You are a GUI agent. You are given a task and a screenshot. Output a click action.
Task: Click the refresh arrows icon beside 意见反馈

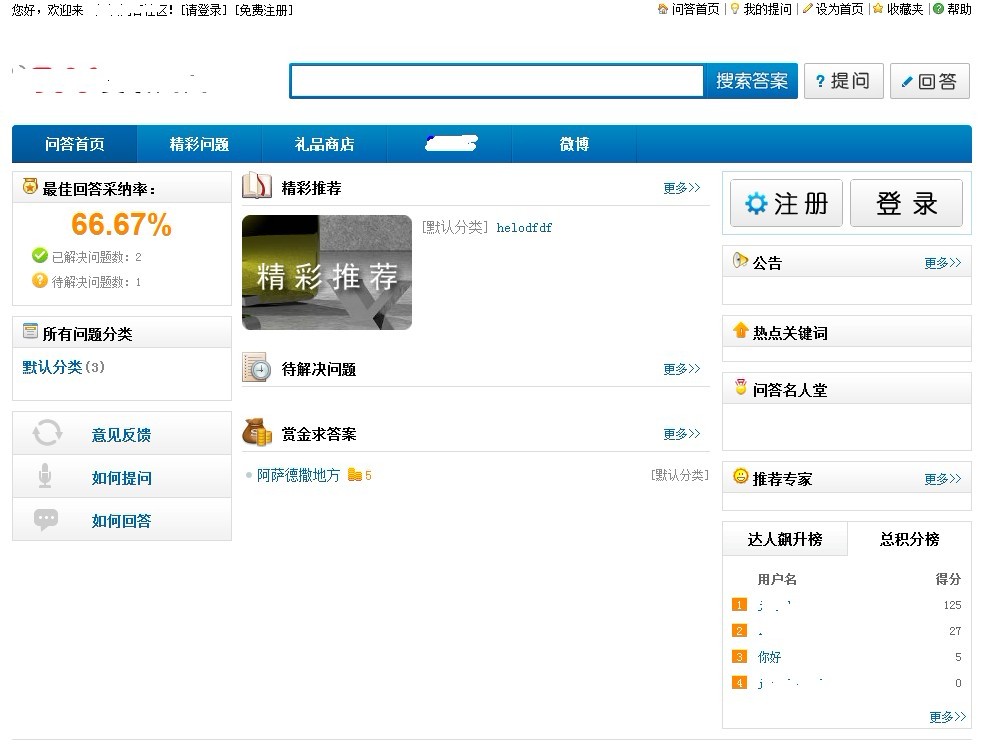tap(47, 433)
